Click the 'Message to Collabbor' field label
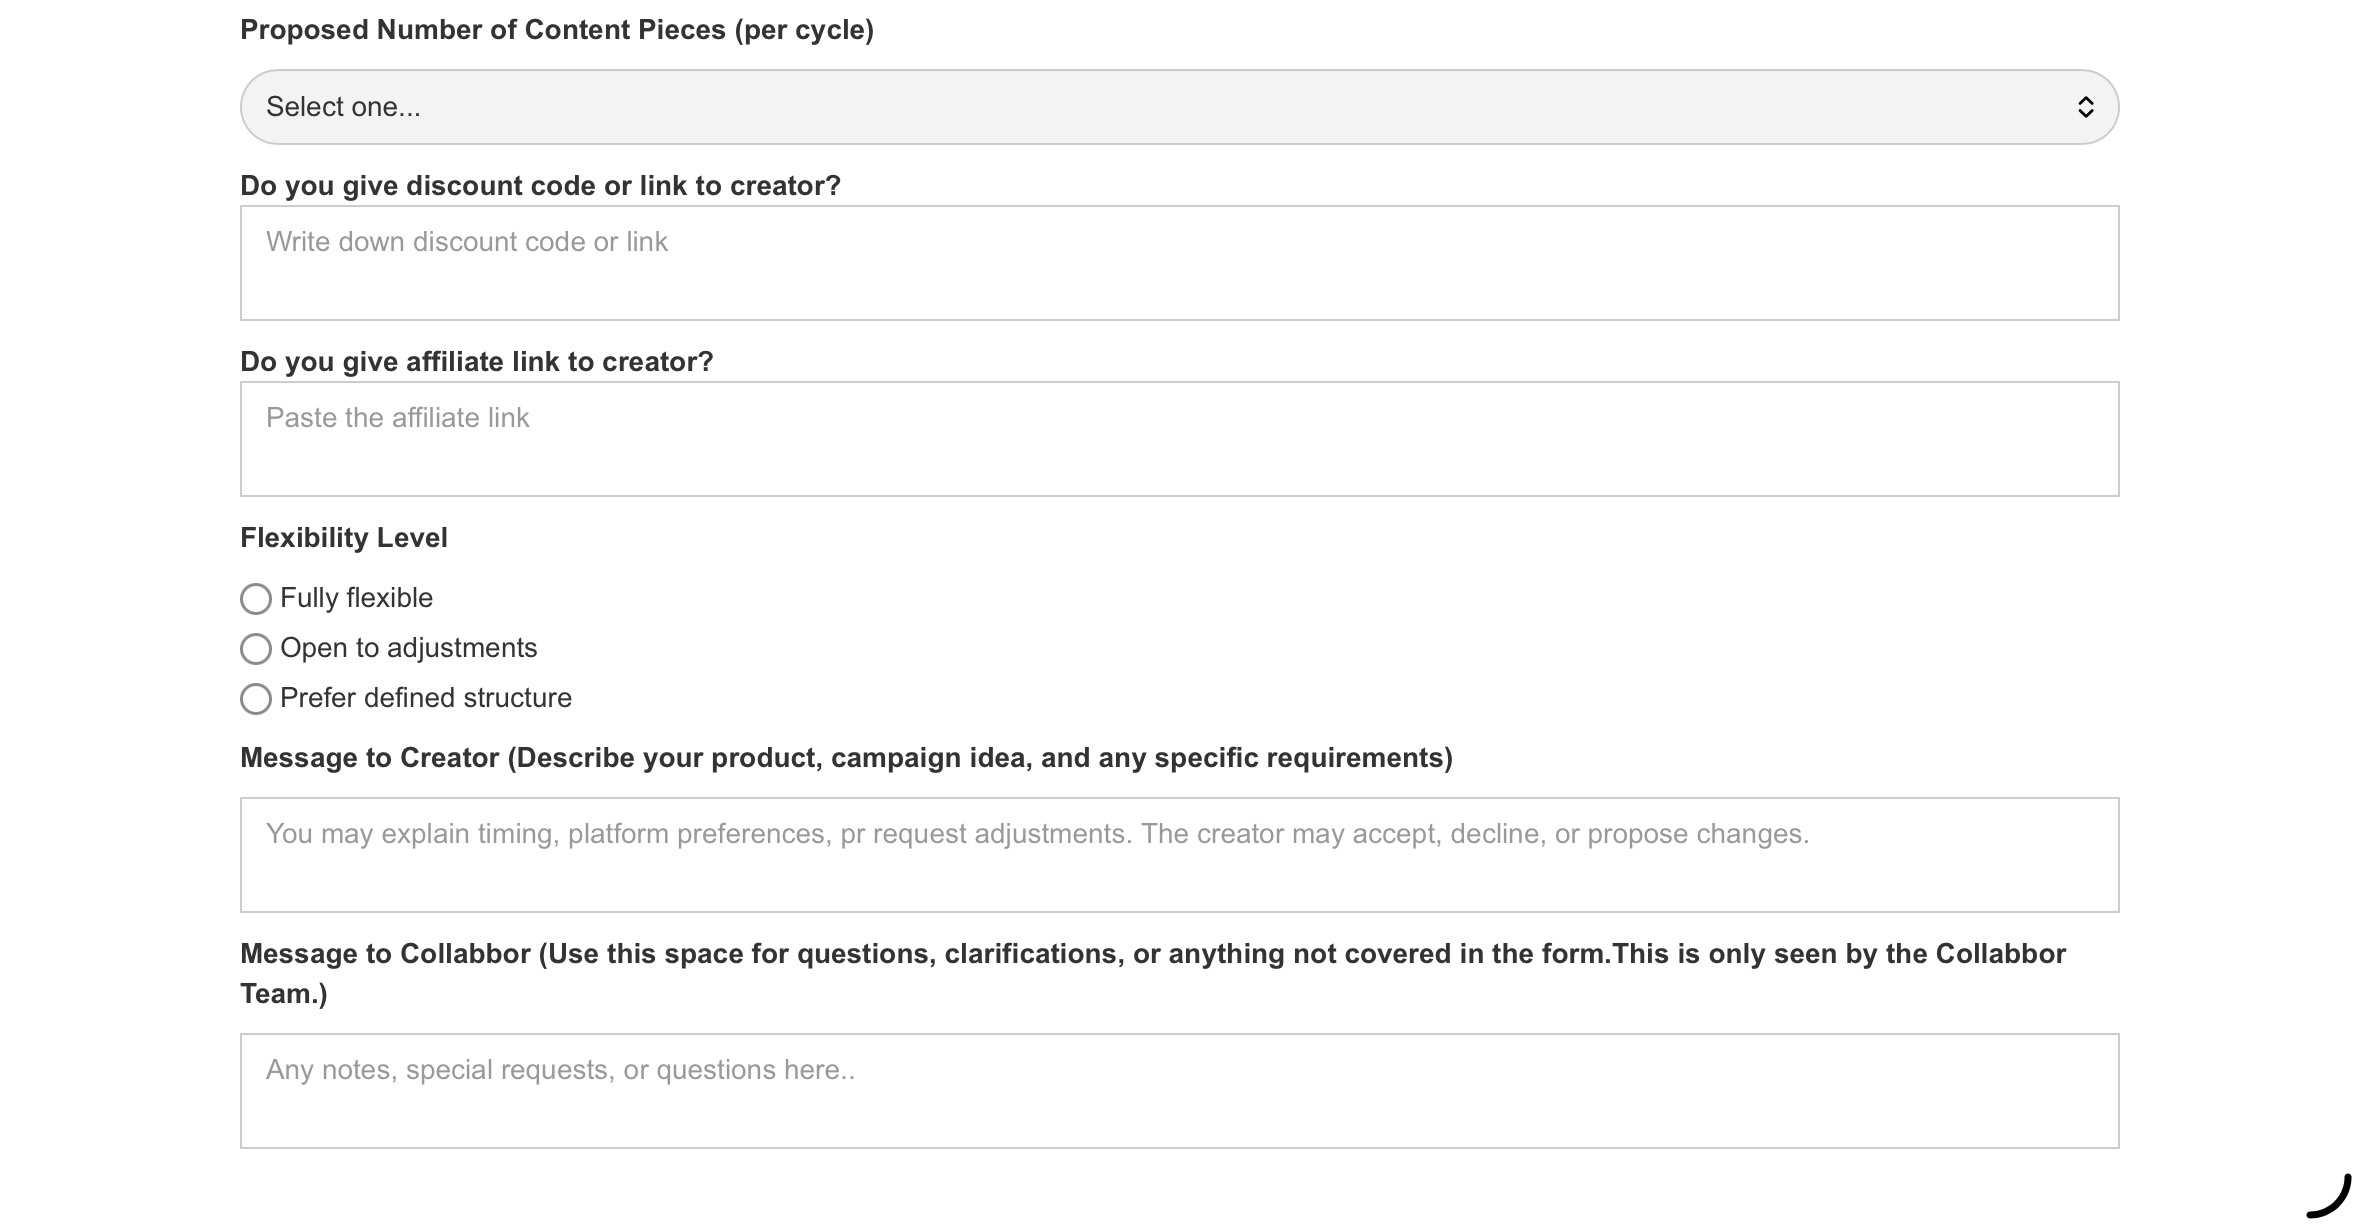This screenshot has width=2360, height=1227. [1152, 954]
